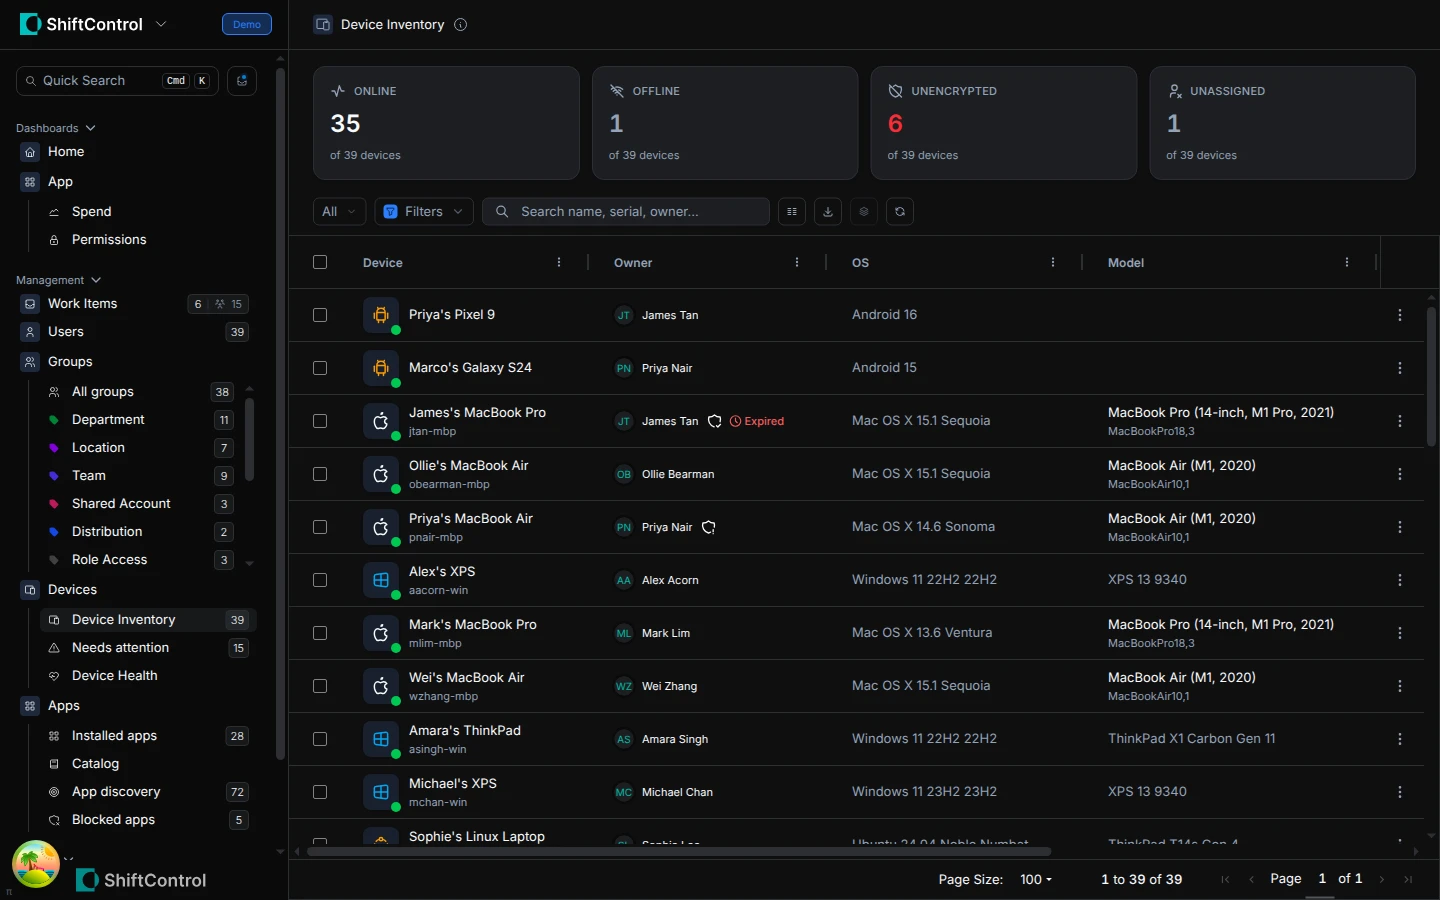Viewport: 1440px width, 900px height.
Task: Click the search name, serial, owner field
Action: (626, 212)
